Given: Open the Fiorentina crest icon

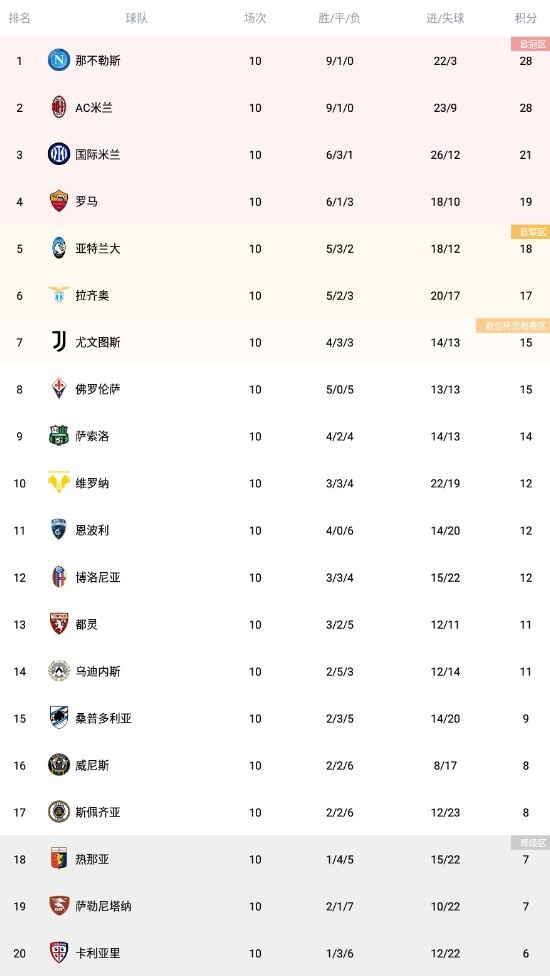Looking at the screenshot, I should pos(59,389).
